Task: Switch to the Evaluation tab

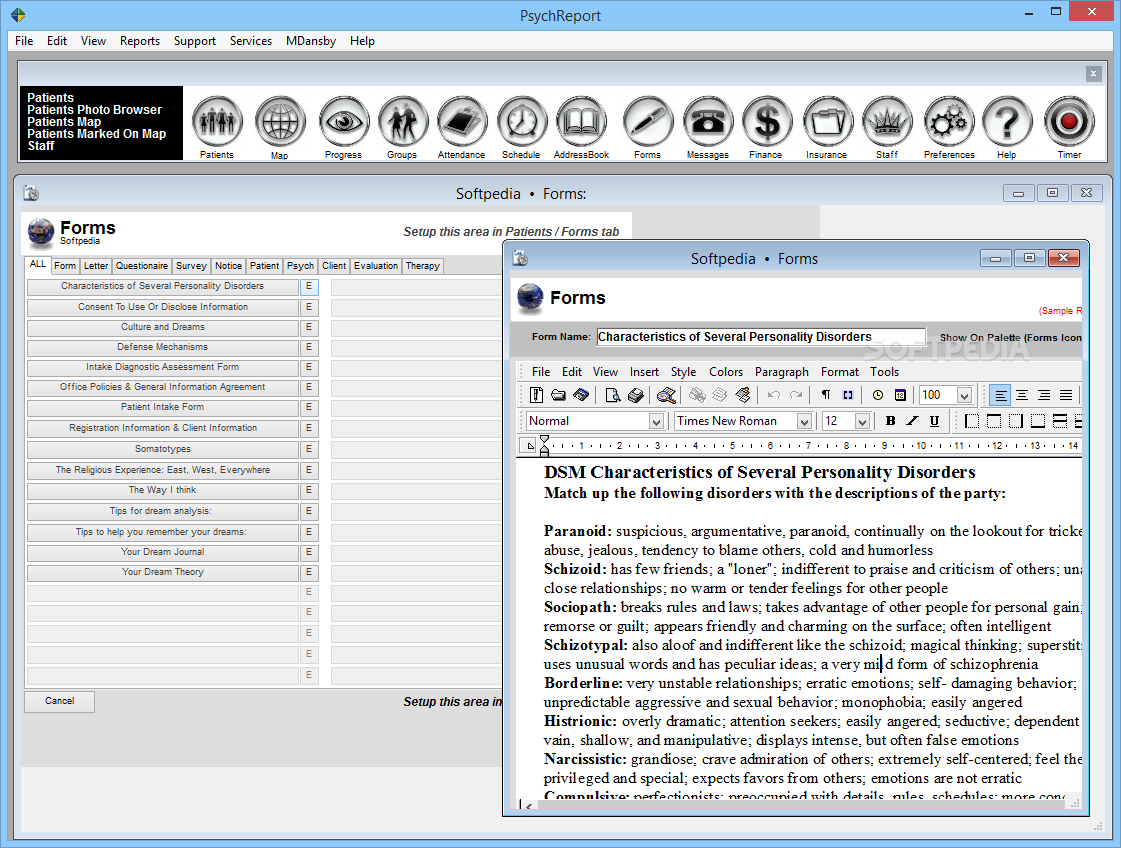Action: click(x=376, y=266)
